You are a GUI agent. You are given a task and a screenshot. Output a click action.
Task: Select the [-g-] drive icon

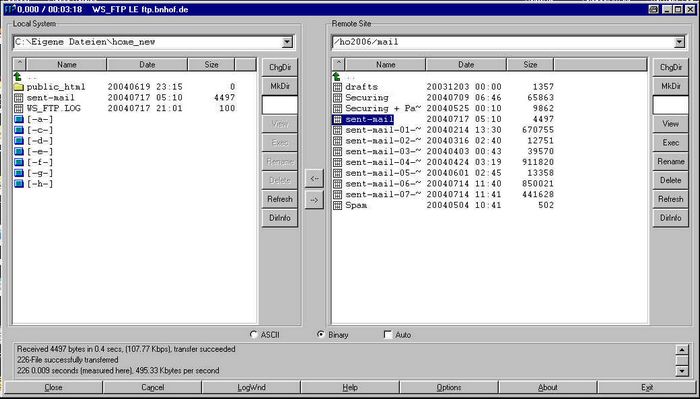tap(18, 173)
